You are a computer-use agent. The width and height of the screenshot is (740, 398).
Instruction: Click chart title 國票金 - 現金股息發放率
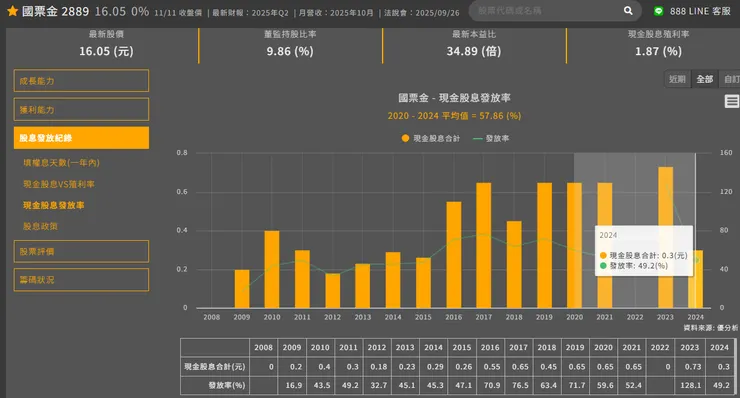tap(454, 98)
